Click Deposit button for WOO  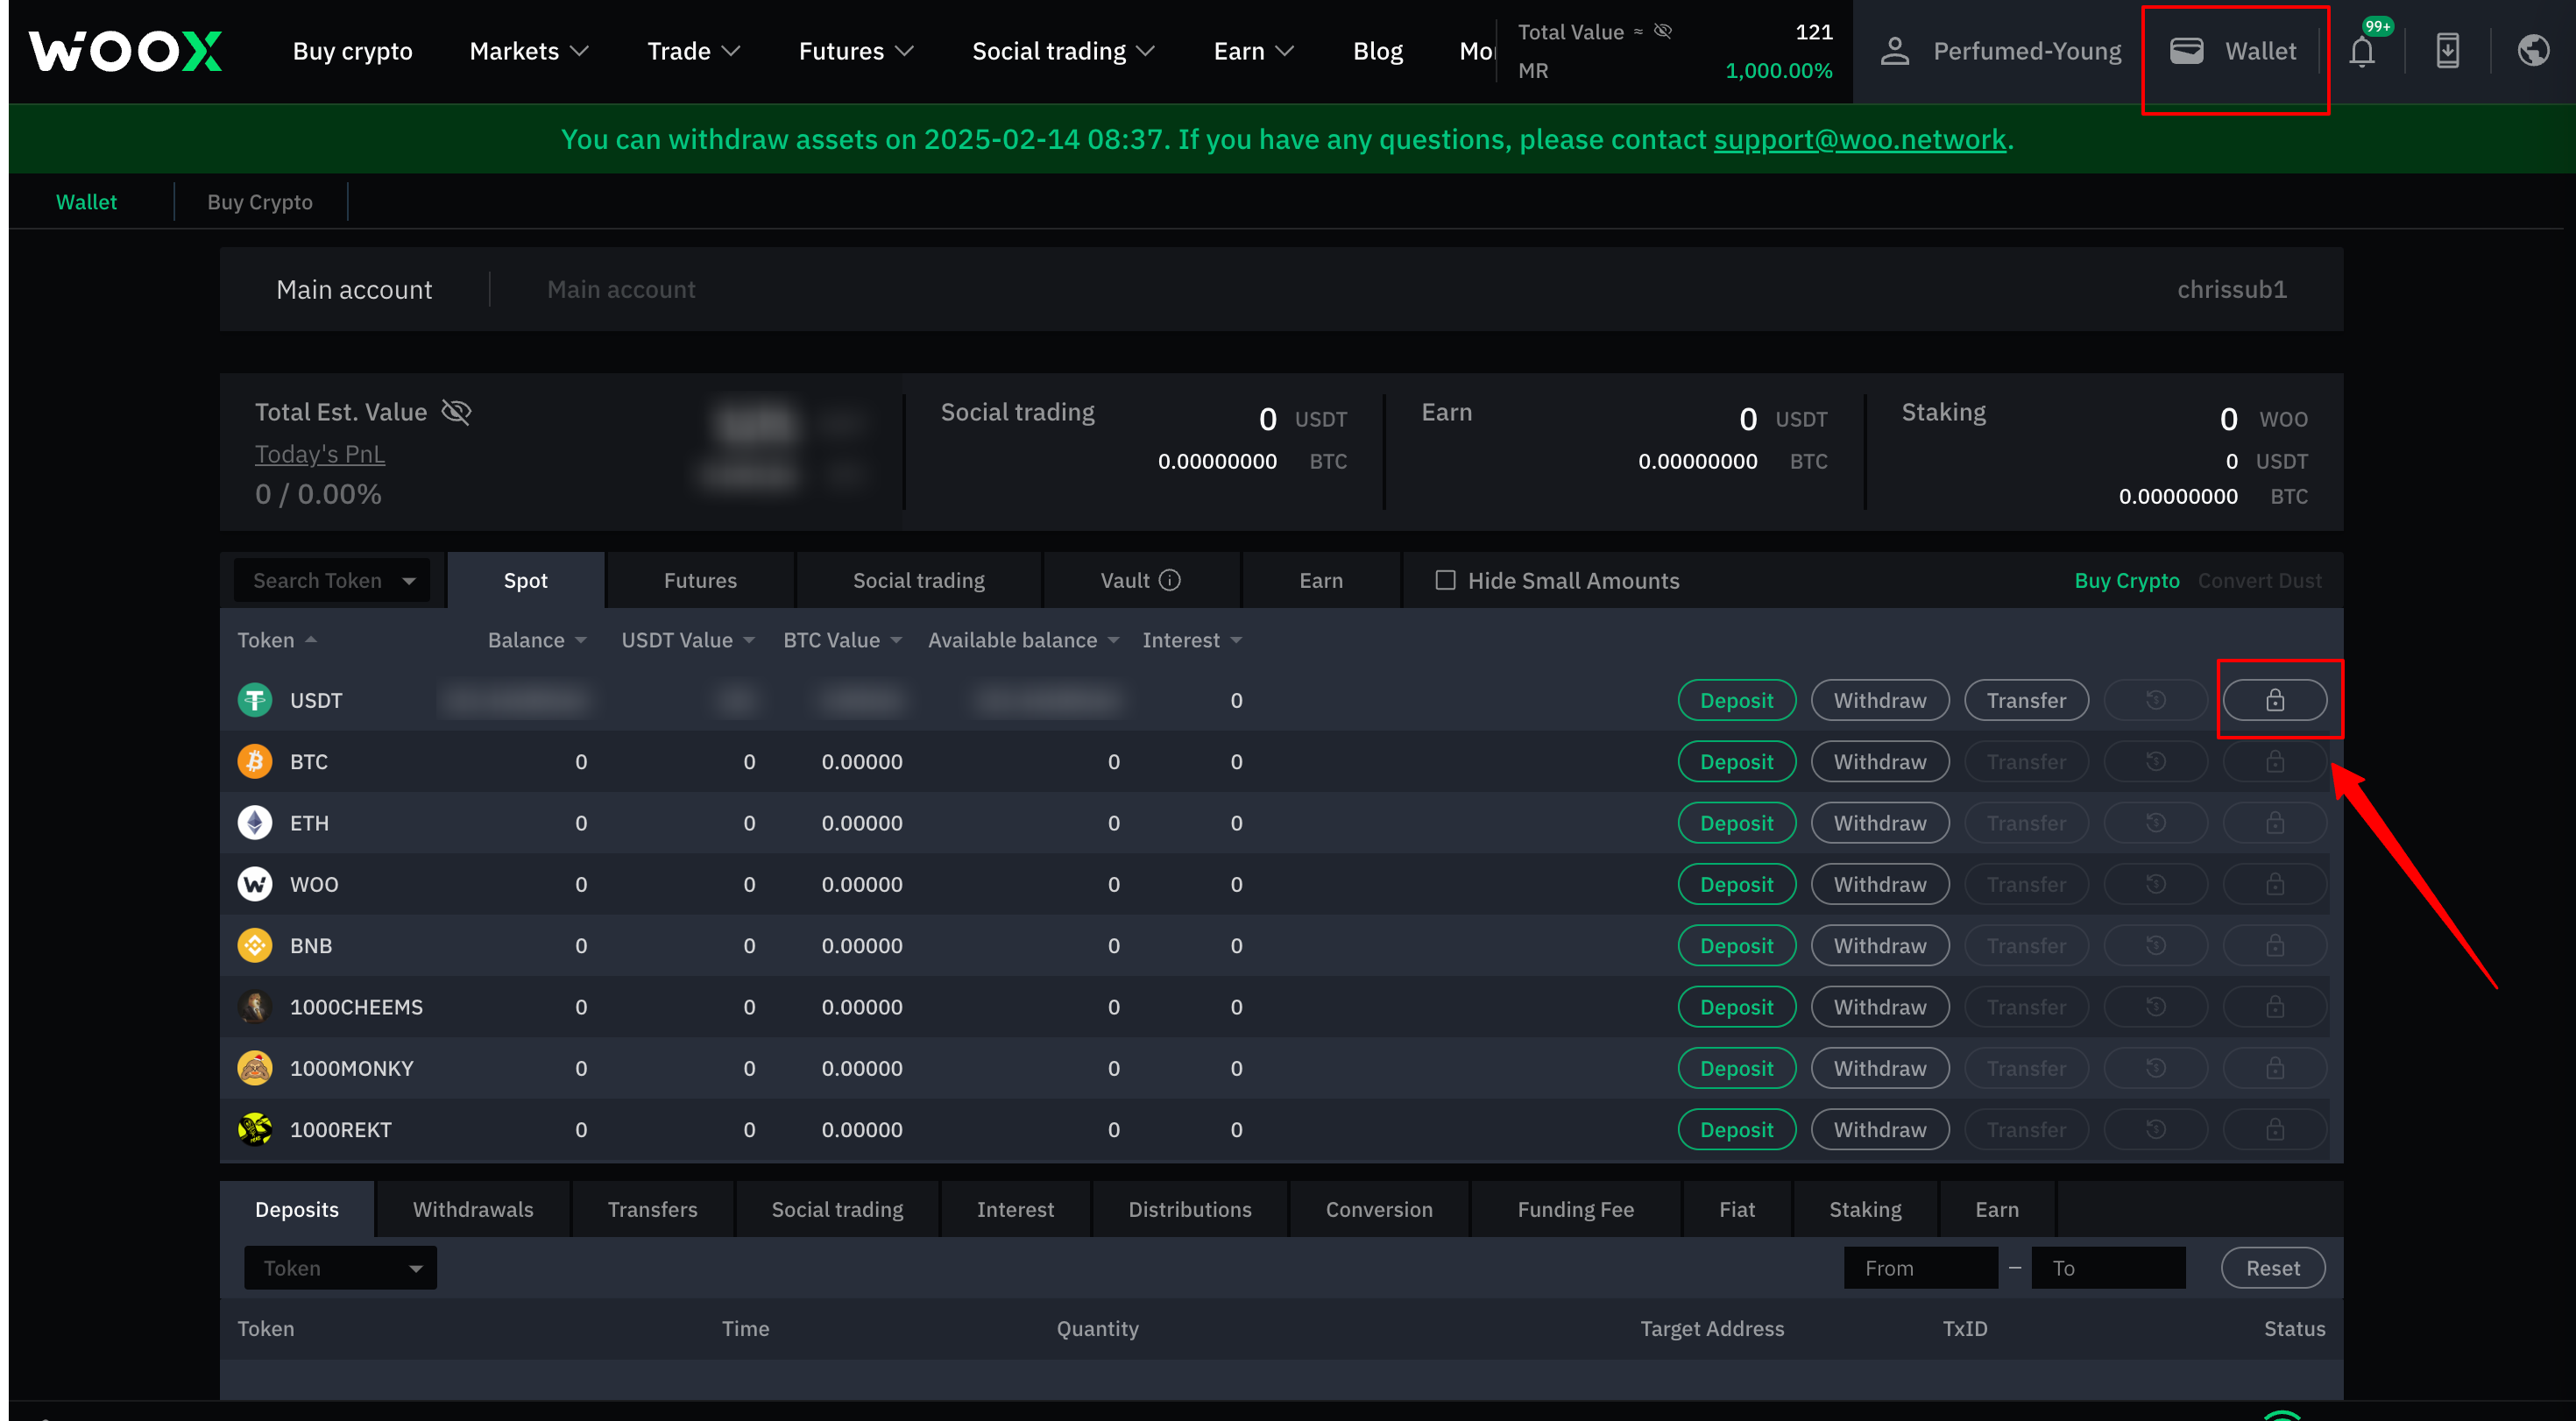1736,884
